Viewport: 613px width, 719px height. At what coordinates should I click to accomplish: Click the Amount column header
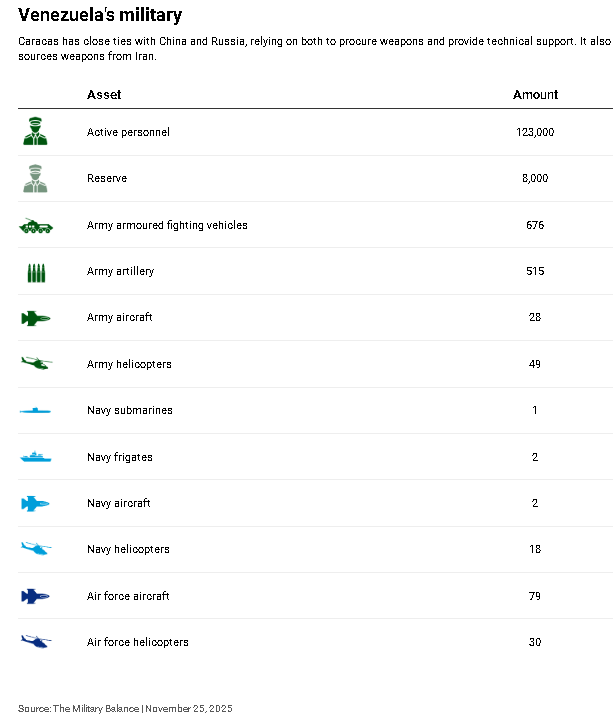(535, 94)
